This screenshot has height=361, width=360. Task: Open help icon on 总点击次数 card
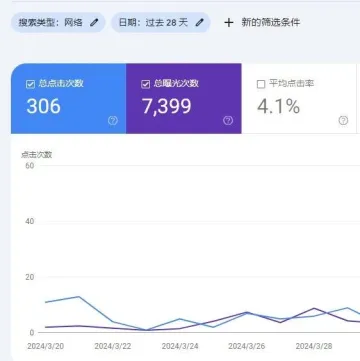point(113,121)
